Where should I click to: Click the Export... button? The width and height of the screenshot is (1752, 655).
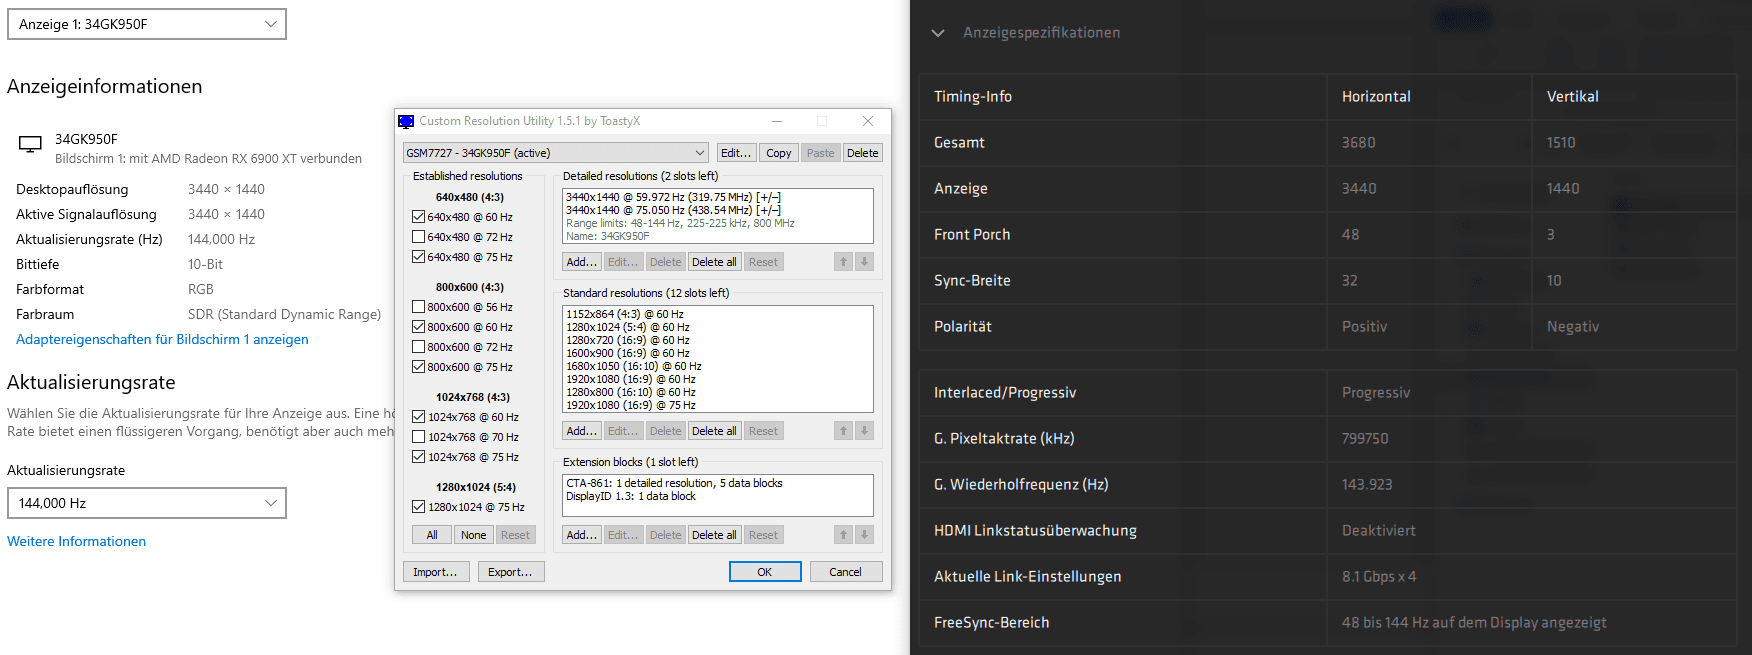(511, 572)
